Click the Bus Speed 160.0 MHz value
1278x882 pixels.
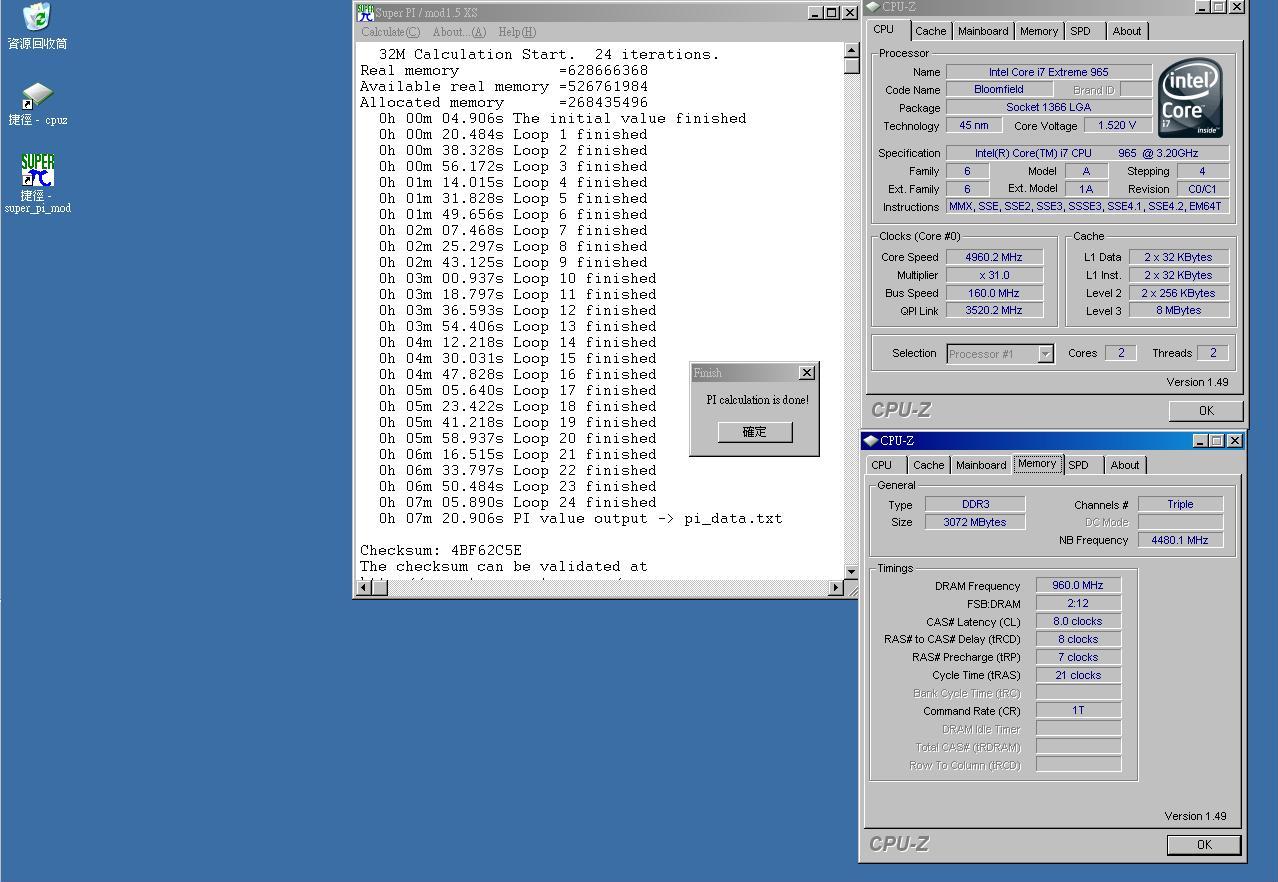(x=994, y=293)
